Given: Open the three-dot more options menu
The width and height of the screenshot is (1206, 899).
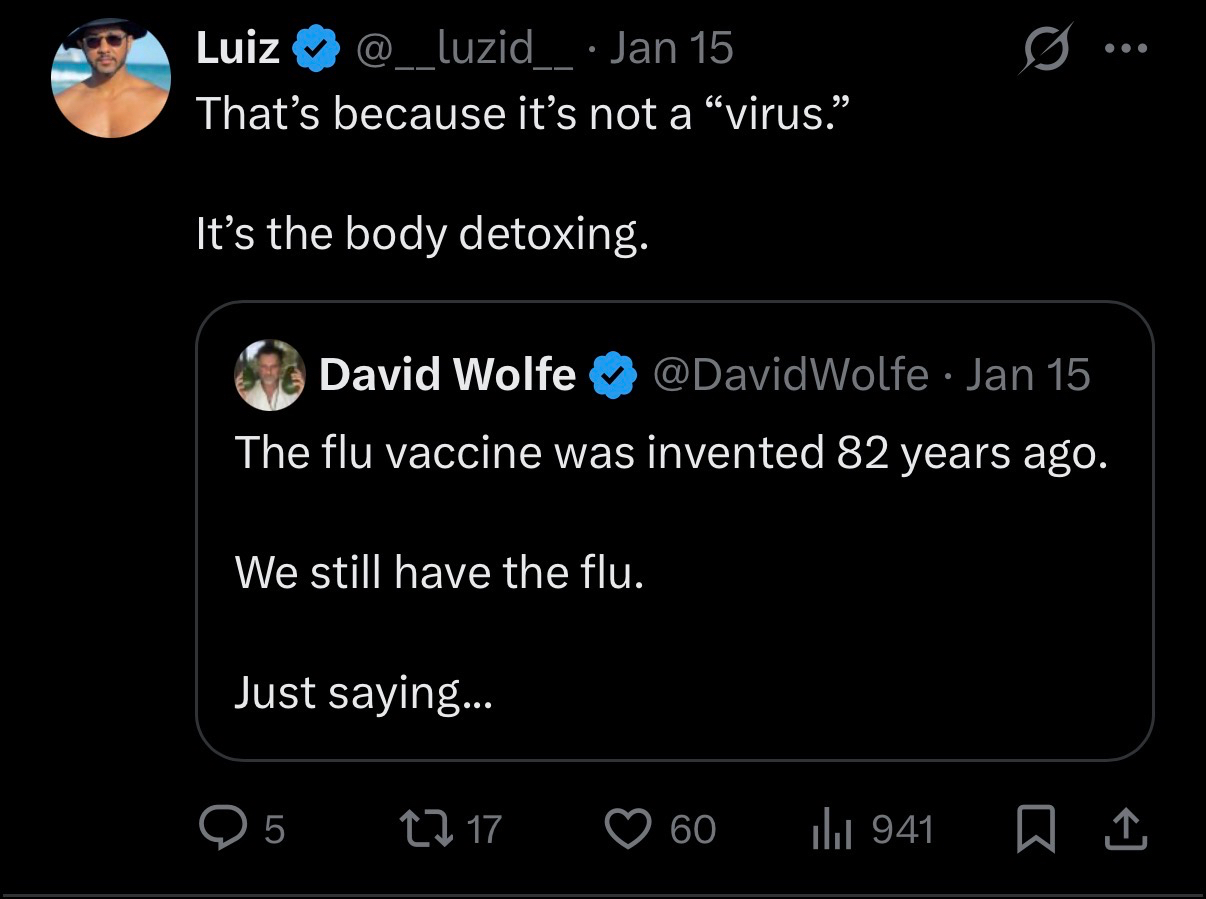Looking at the screenshot, I should 1126,47.
